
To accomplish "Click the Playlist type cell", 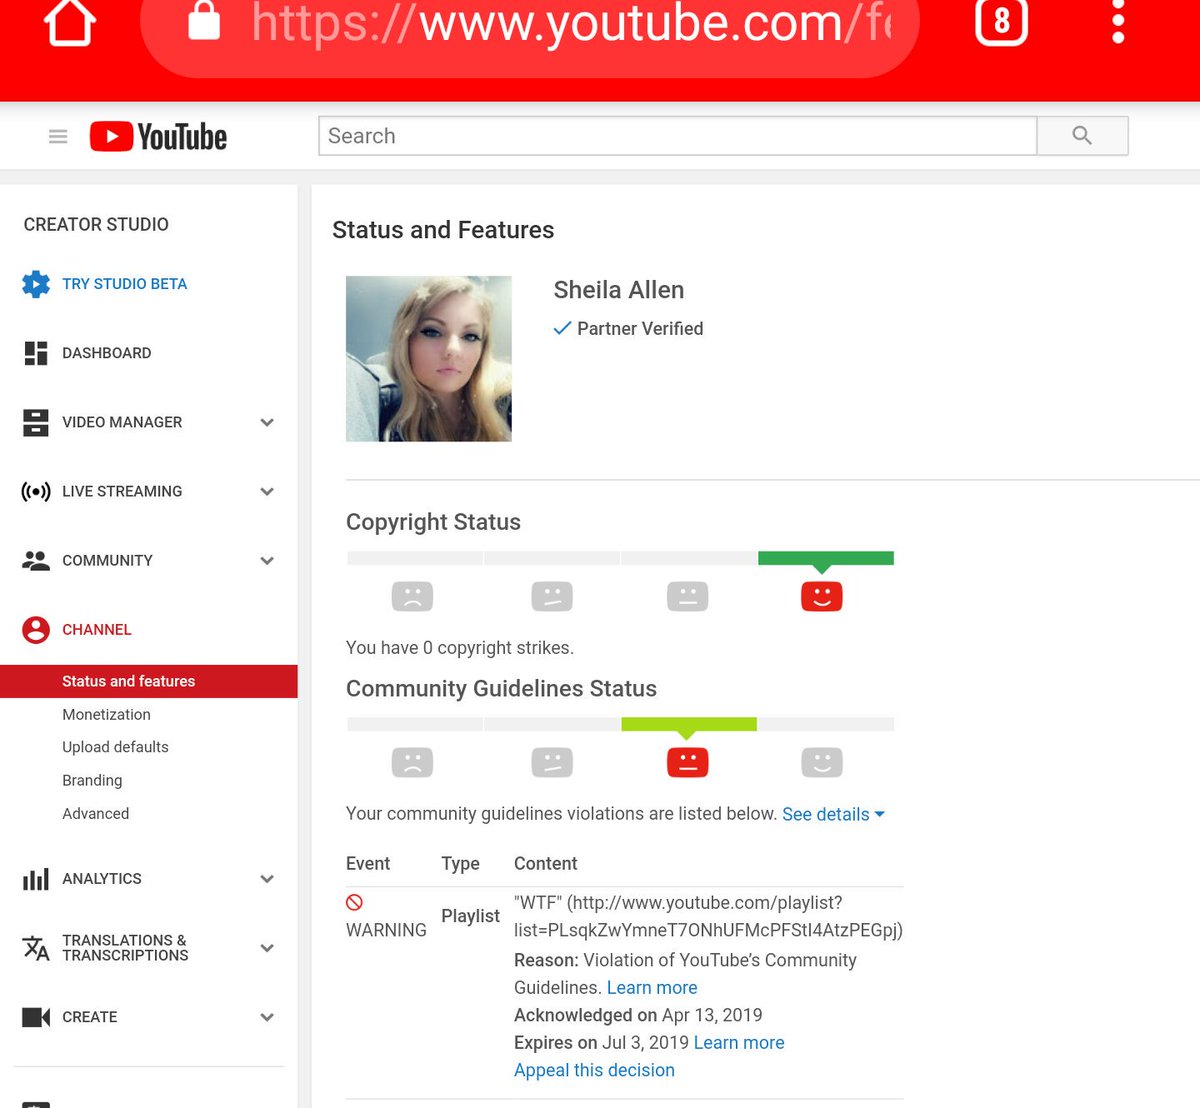I will [470, 916].
